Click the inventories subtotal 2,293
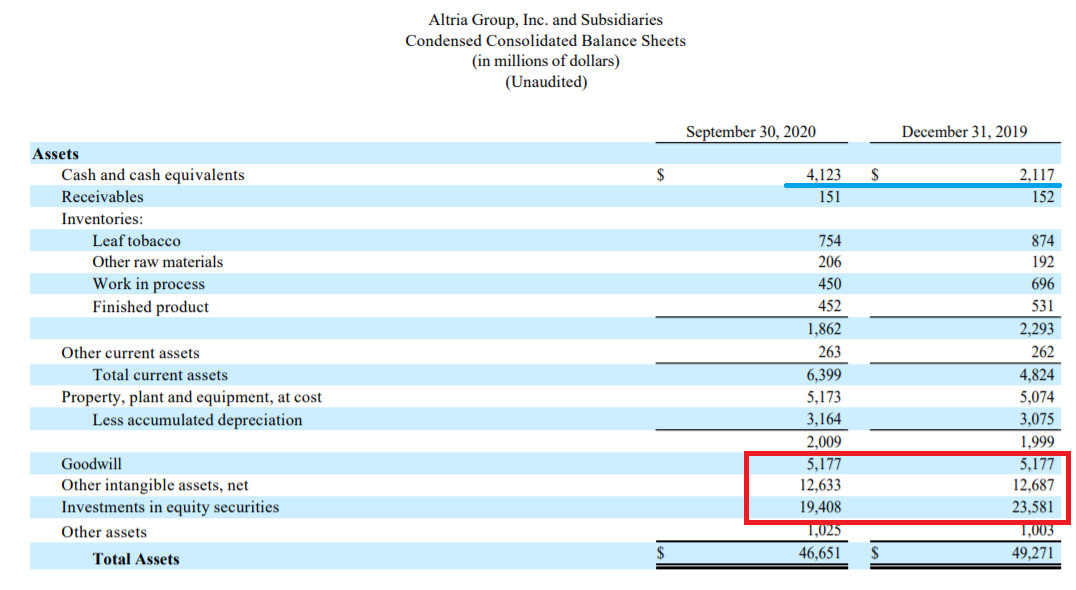The width and height of the screenshot is (1076, 590). point(1036,329)
